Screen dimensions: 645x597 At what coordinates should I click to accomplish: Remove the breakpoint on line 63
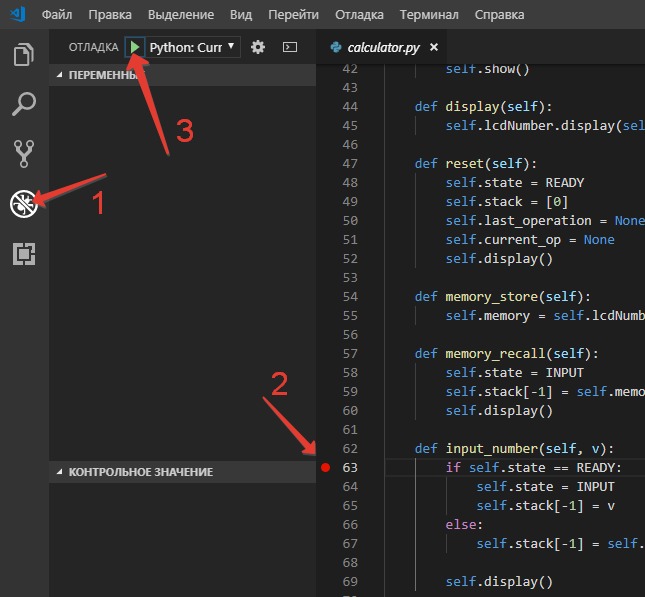[325, 467]
